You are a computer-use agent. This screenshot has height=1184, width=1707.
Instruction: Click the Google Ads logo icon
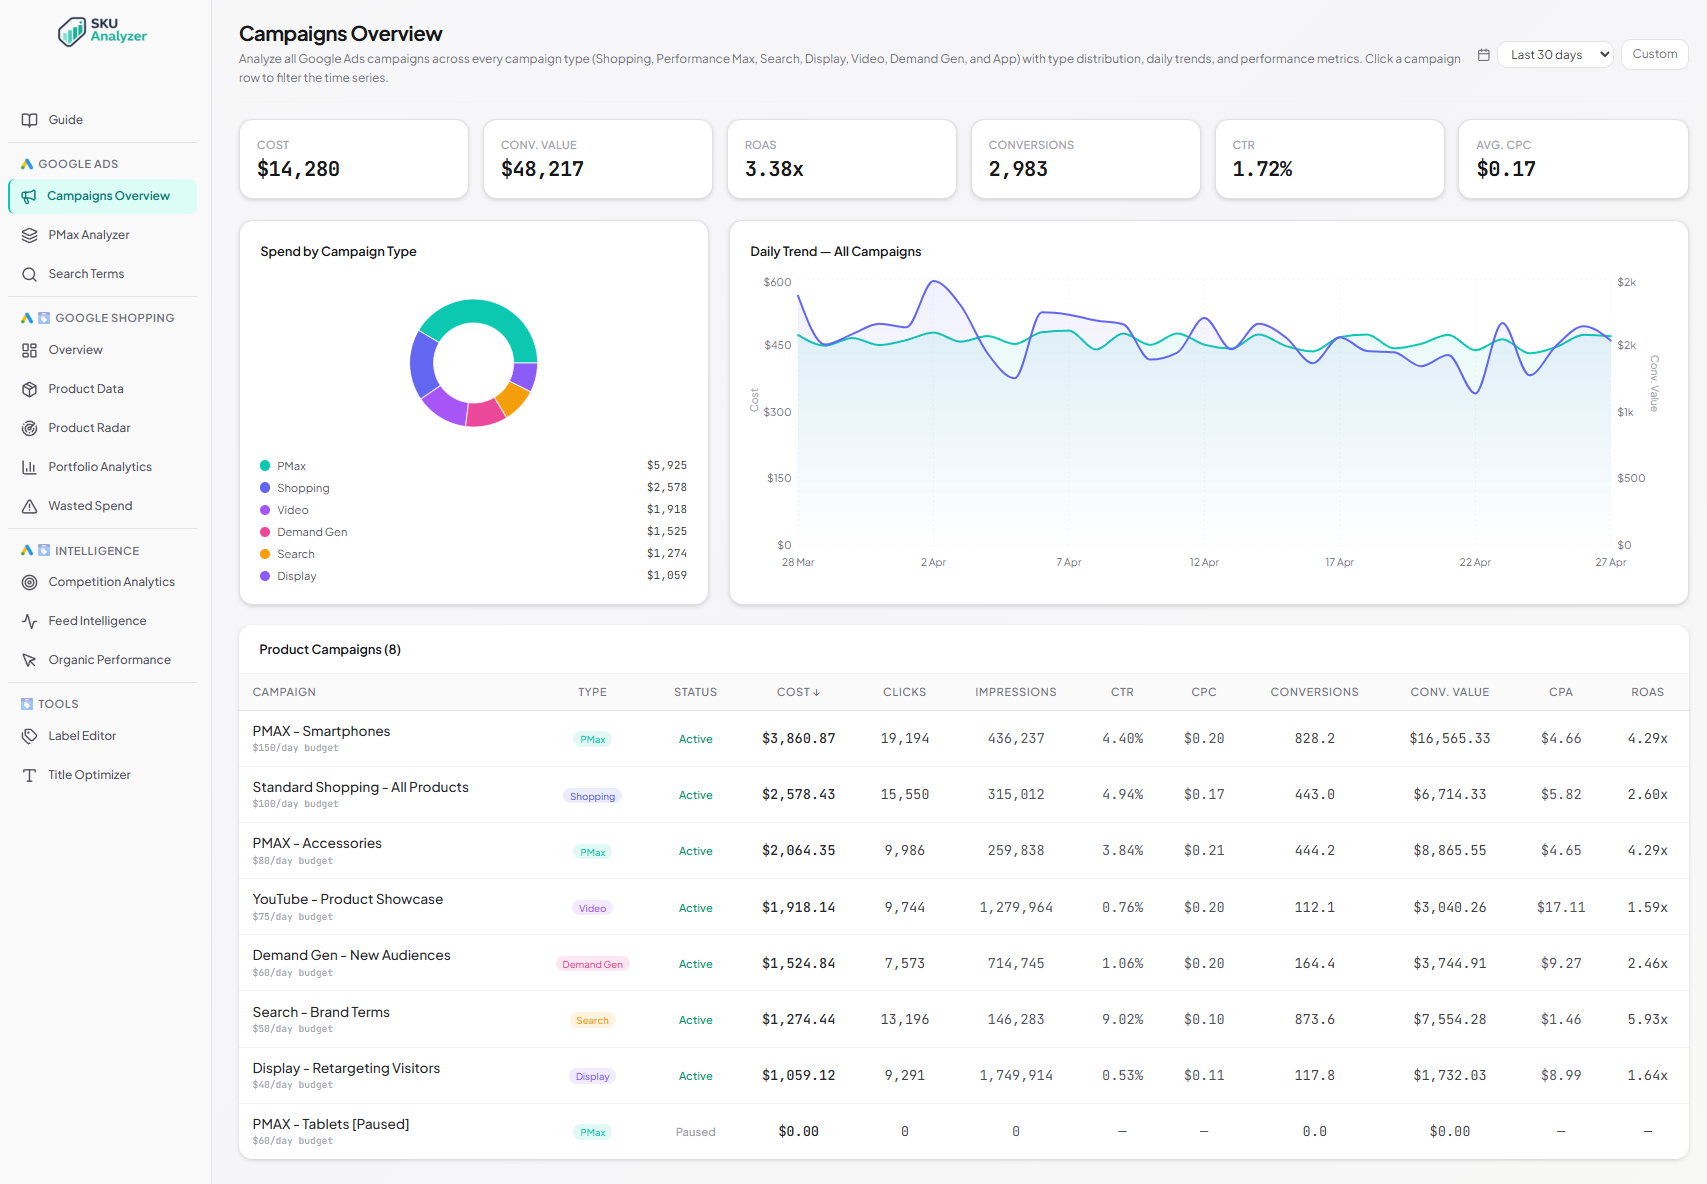point(27,164)
